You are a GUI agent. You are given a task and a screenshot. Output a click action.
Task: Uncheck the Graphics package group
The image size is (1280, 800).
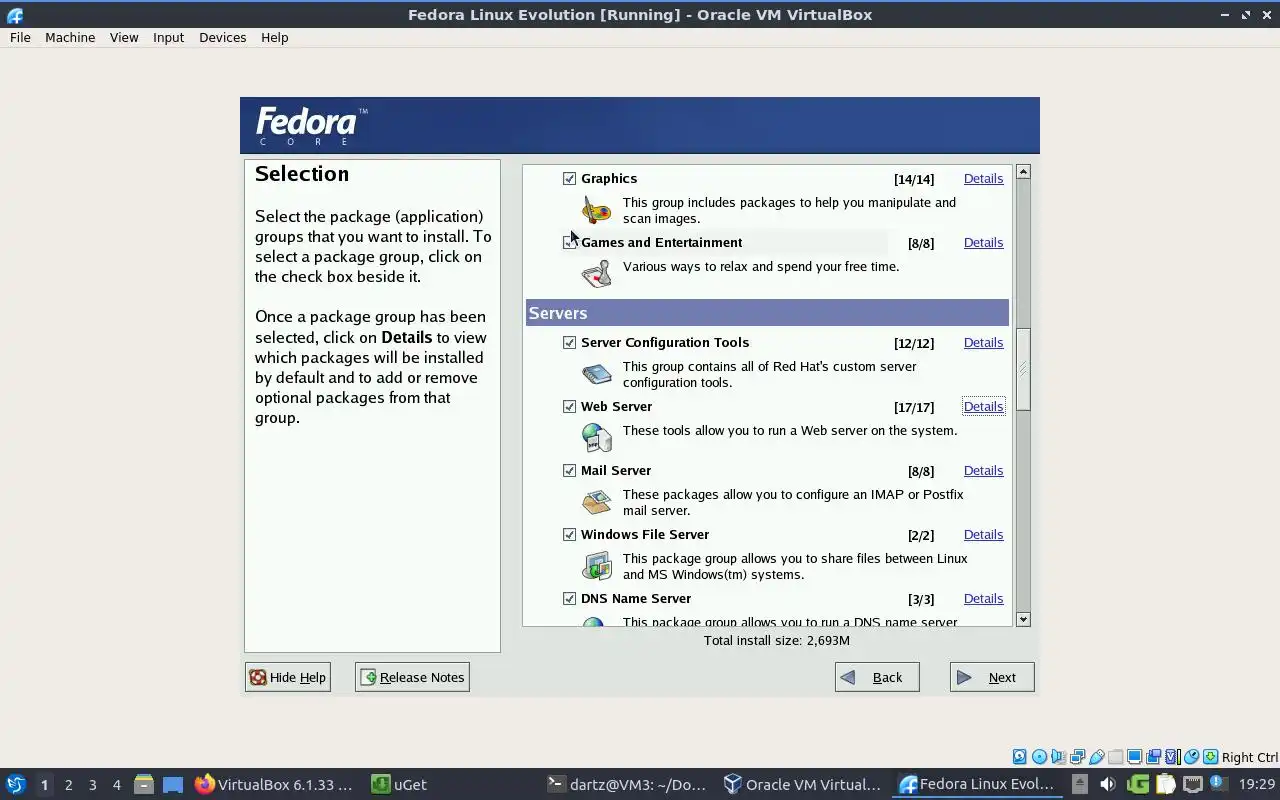coord(569,178)
